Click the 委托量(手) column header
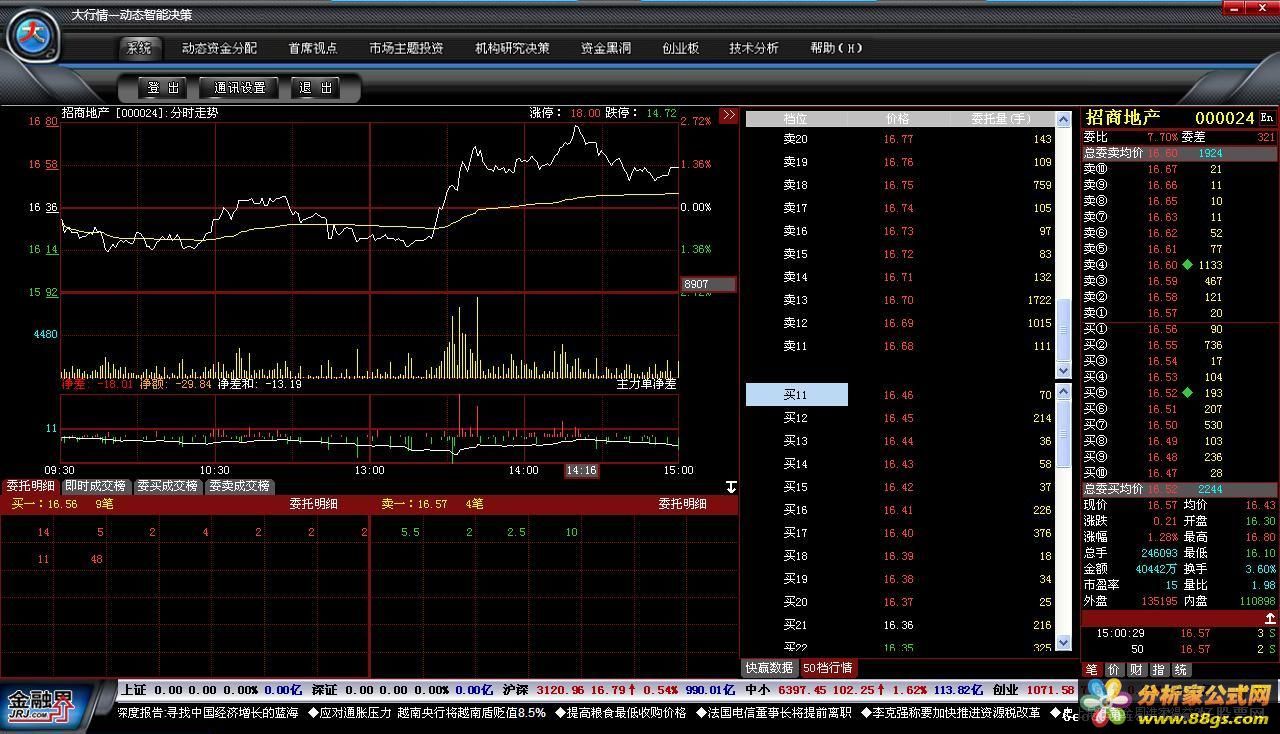This screenshot has width=1280, height=734. pyautogui.click(x=1001, y=119)
